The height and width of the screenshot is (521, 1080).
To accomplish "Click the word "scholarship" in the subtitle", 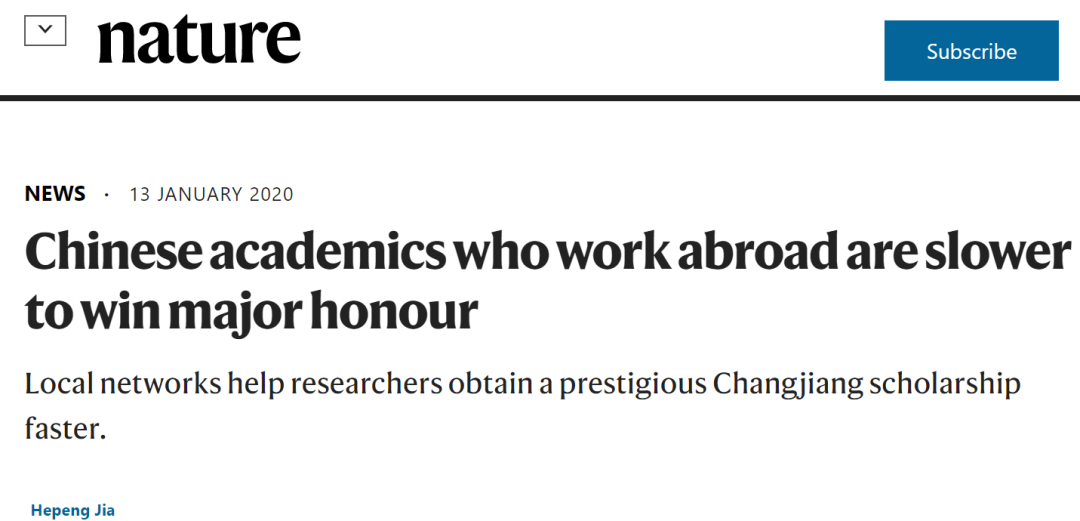I will [945, 384].
